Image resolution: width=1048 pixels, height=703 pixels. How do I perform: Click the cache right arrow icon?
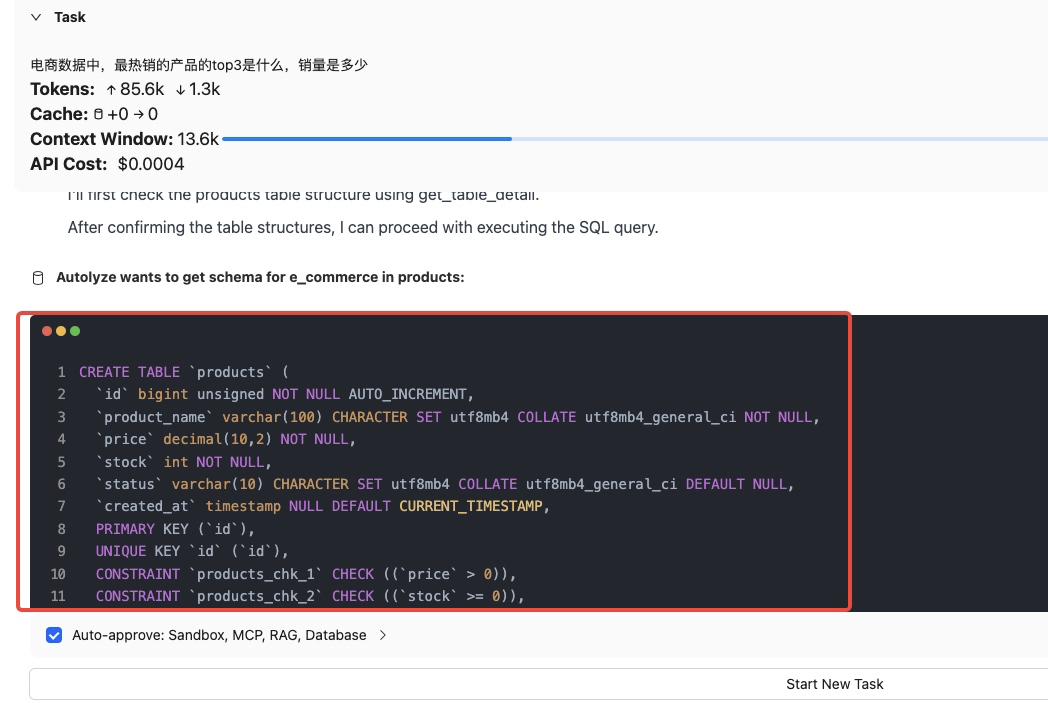pyautogui.click(x=138, y=114)
